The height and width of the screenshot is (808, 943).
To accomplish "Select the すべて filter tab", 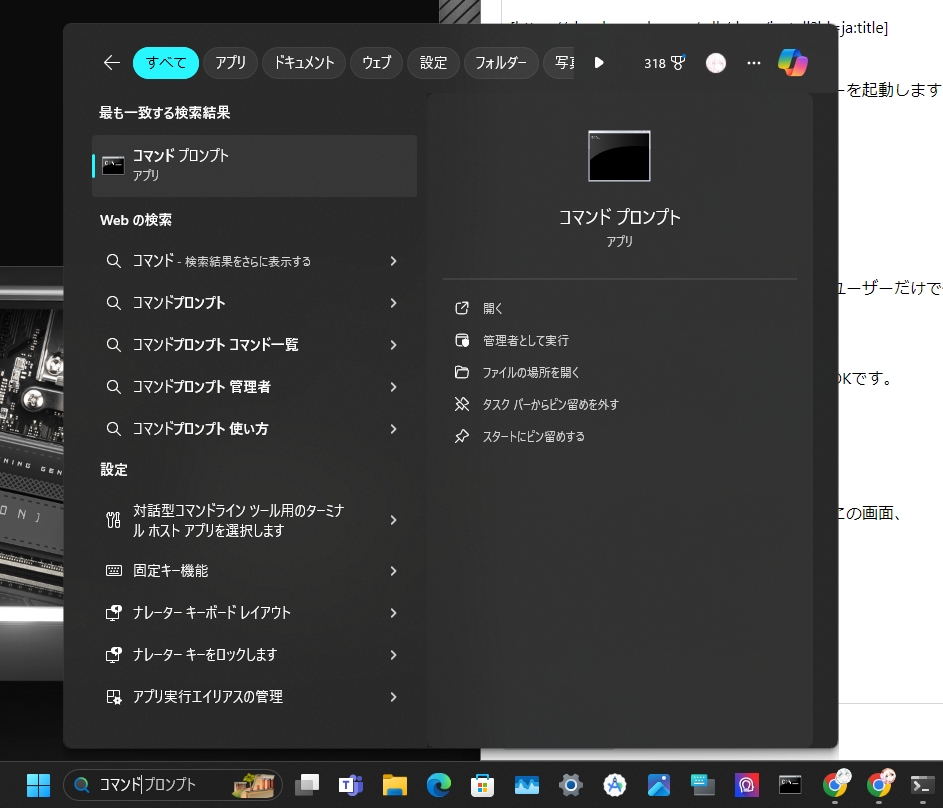I will [x=166, y=63].
